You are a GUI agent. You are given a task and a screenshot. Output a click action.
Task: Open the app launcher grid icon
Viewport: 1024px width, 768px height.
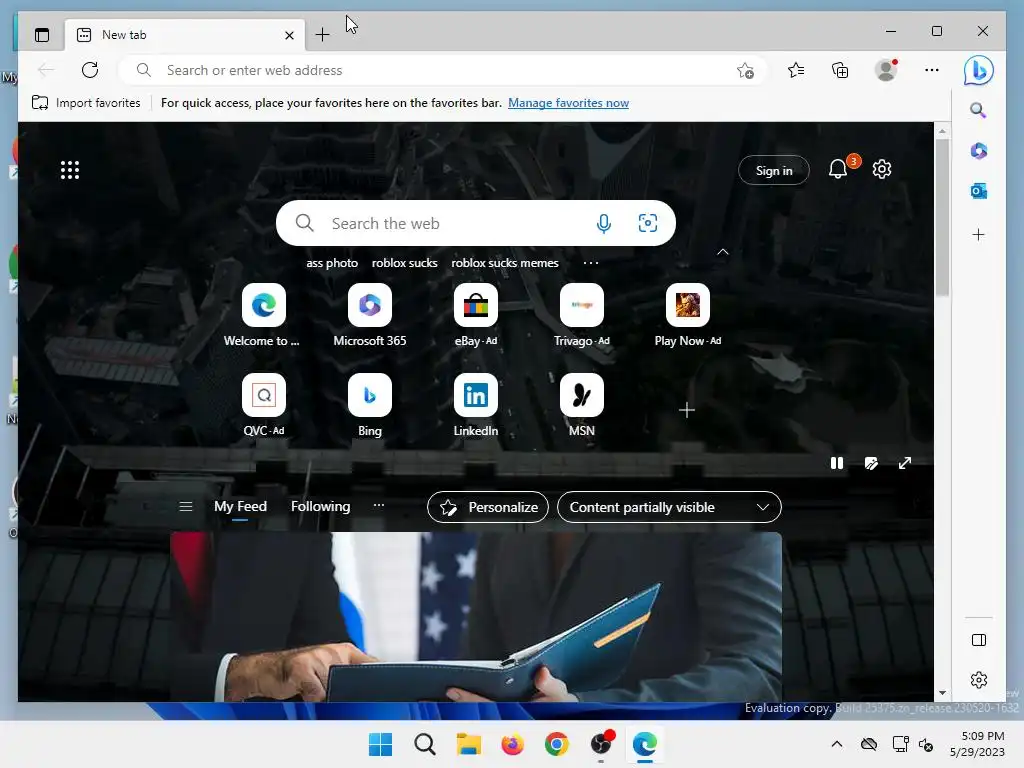[x=70, y=170]
